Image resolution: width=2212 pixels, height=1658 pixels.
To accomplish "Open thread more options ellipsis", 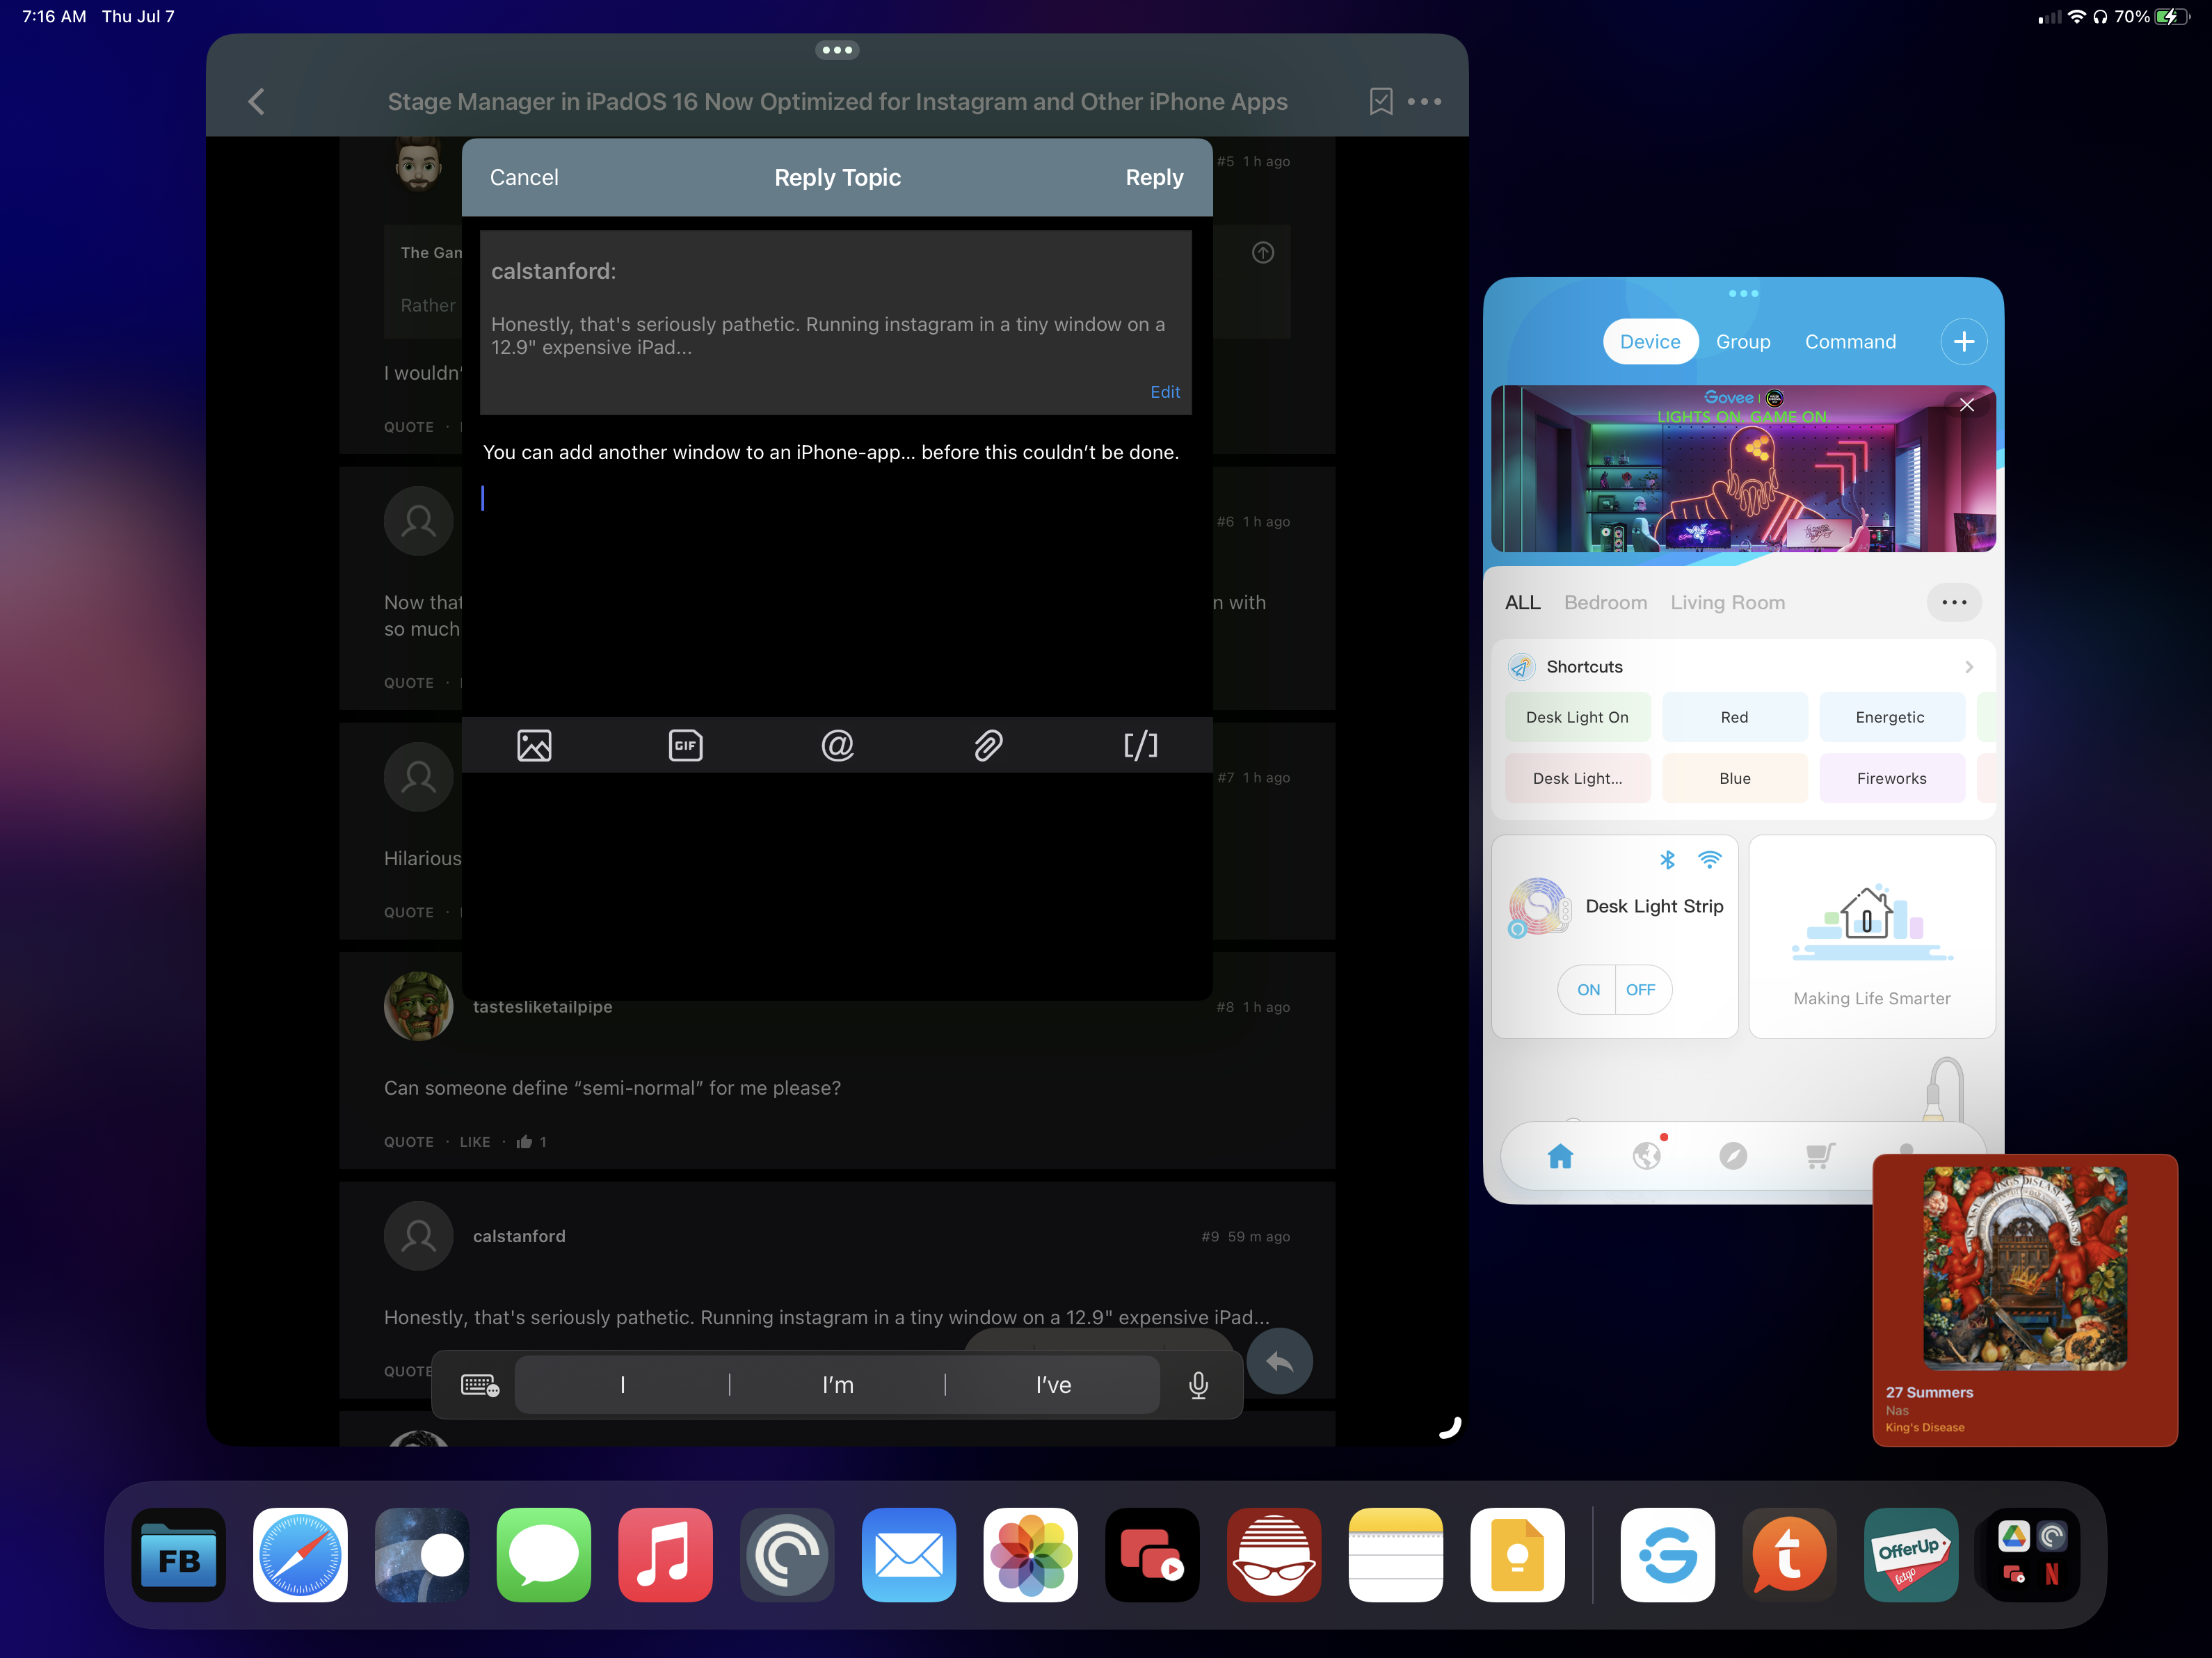I will pos(1424,101).
